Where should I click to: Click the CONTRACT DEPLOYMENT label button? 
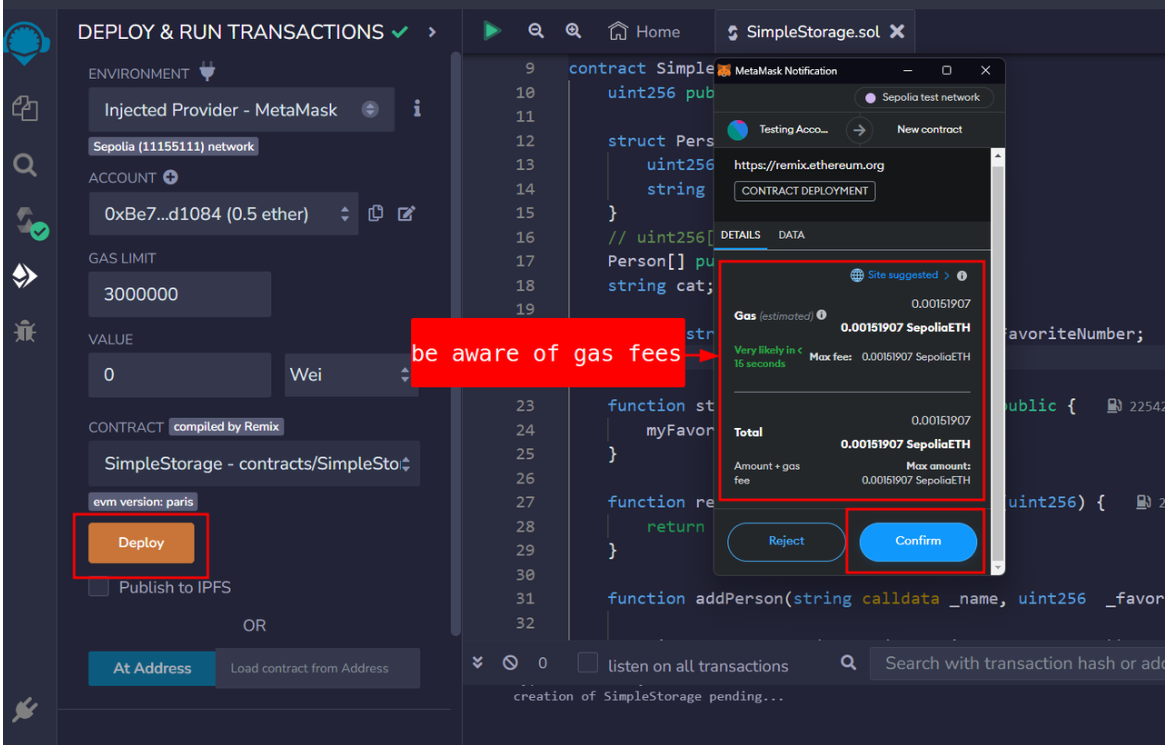point(804,191)
